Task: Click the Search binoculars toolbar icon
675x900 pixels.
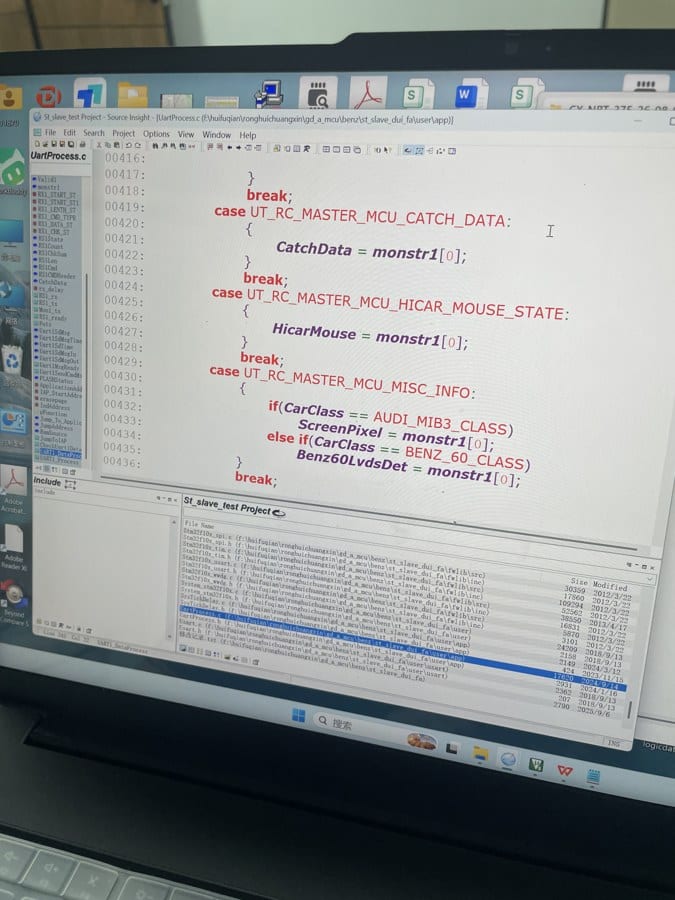Action: click(x=155, y=146)
